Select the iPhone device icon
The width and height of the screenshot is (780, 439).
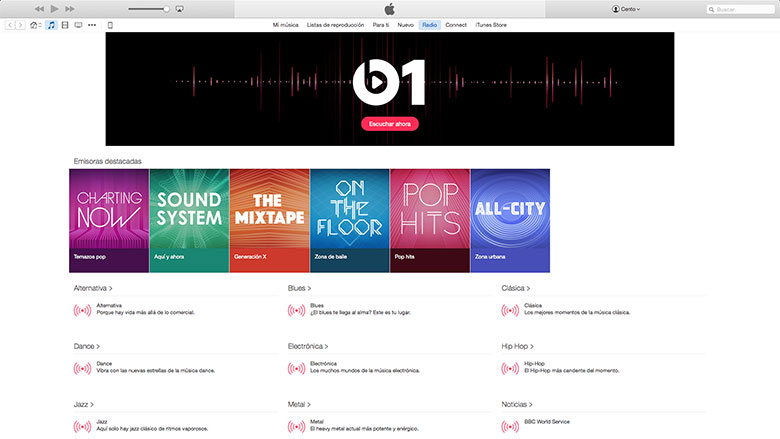coord(110,25)
